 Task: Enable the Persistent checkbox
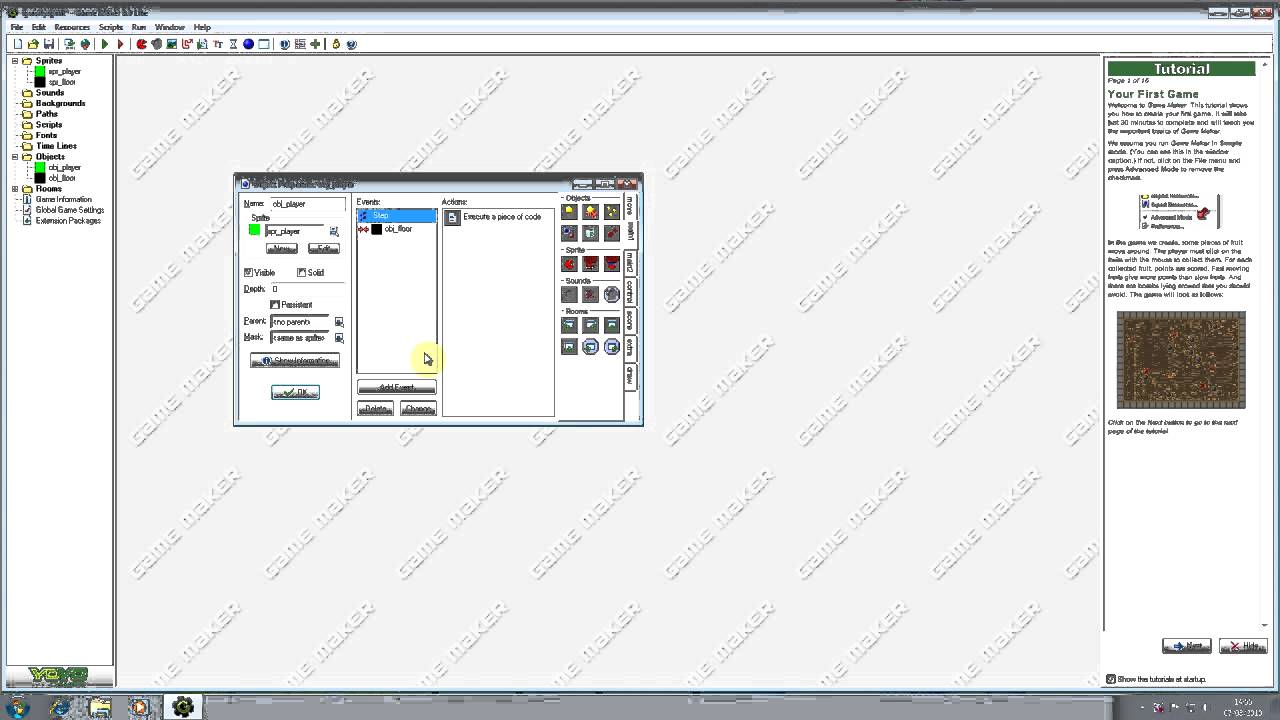point(275,304)
